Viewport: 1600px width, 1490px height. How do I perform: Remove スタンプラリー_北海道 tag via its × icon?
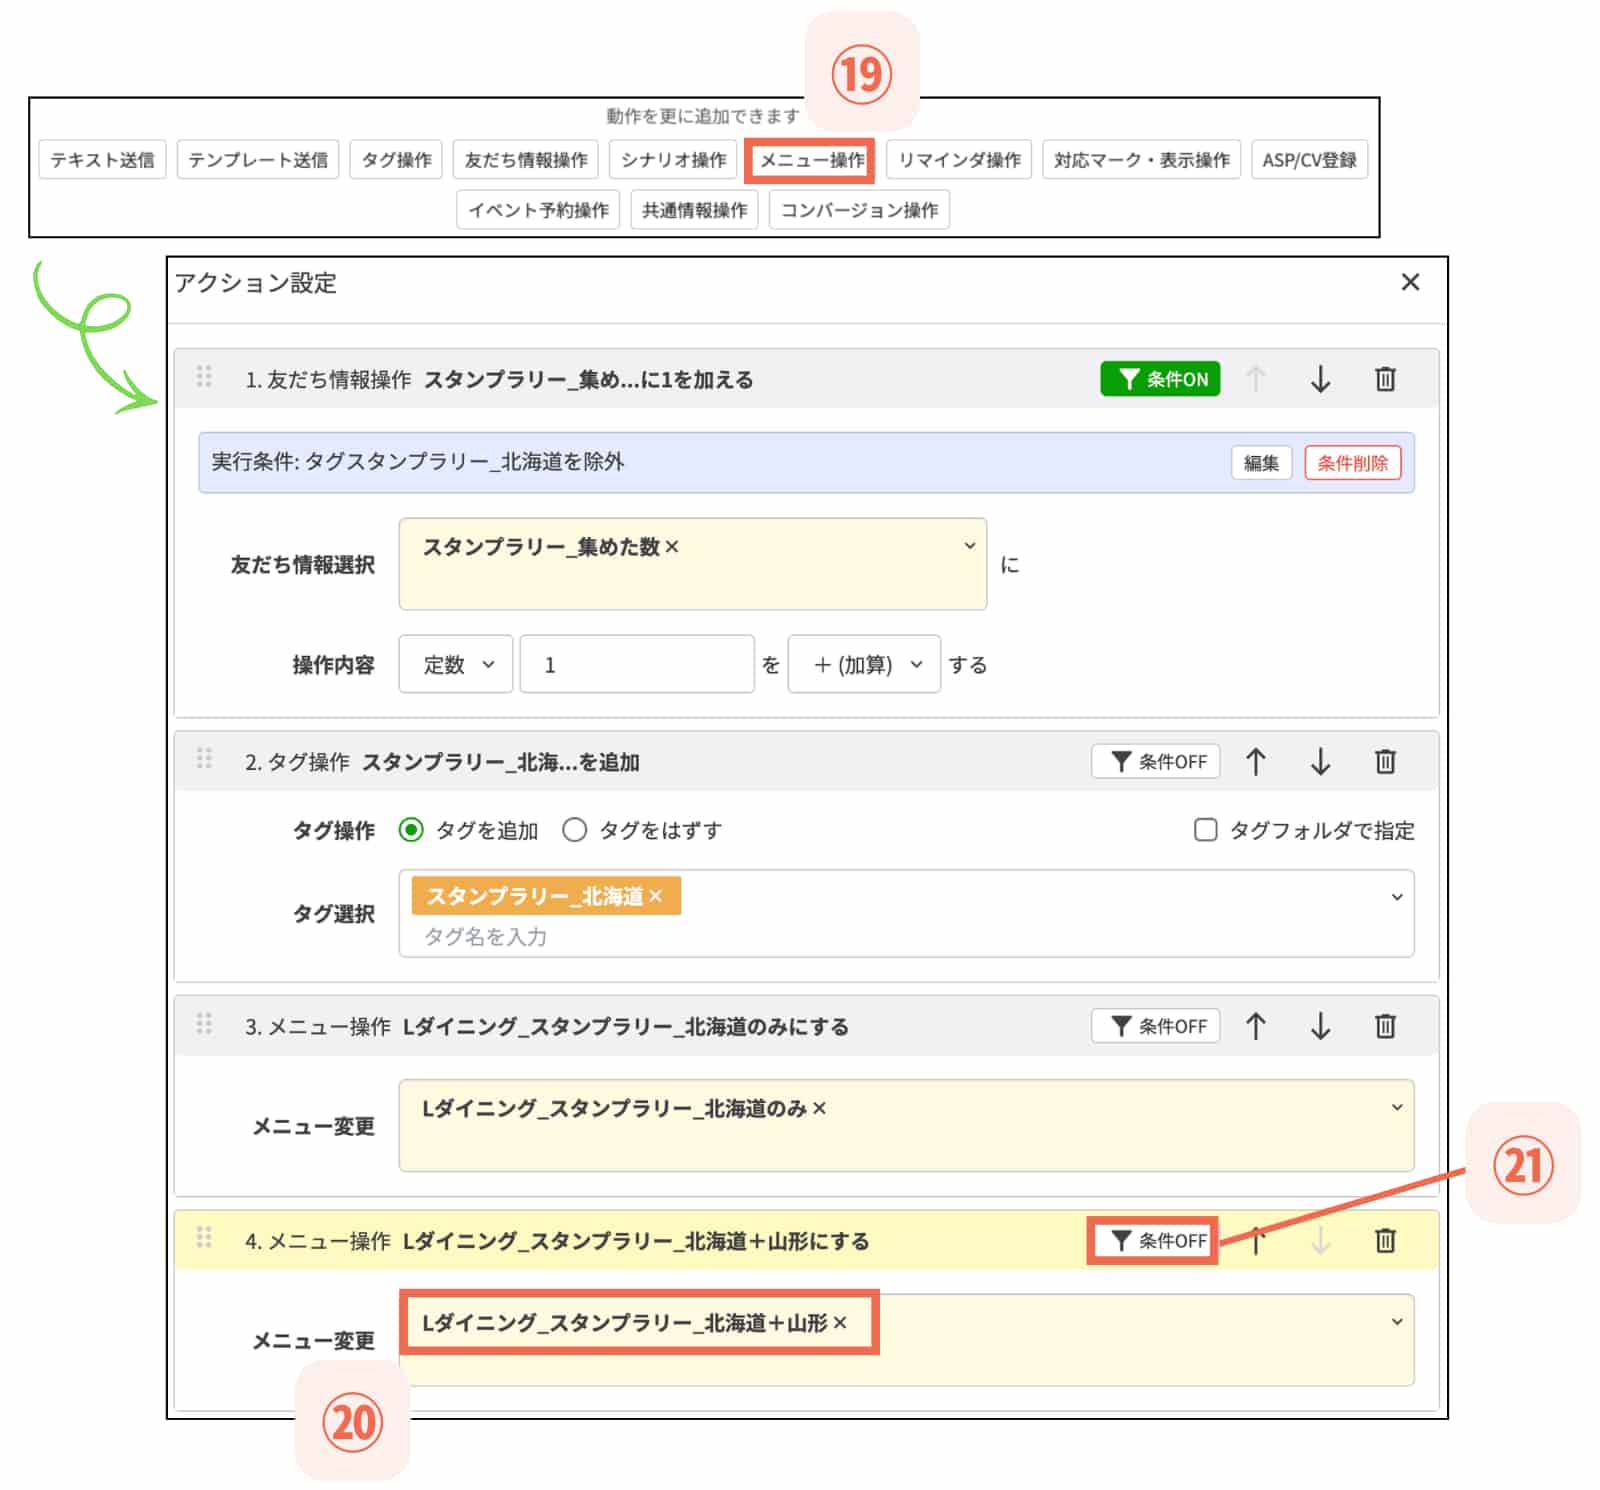(668, 895)
